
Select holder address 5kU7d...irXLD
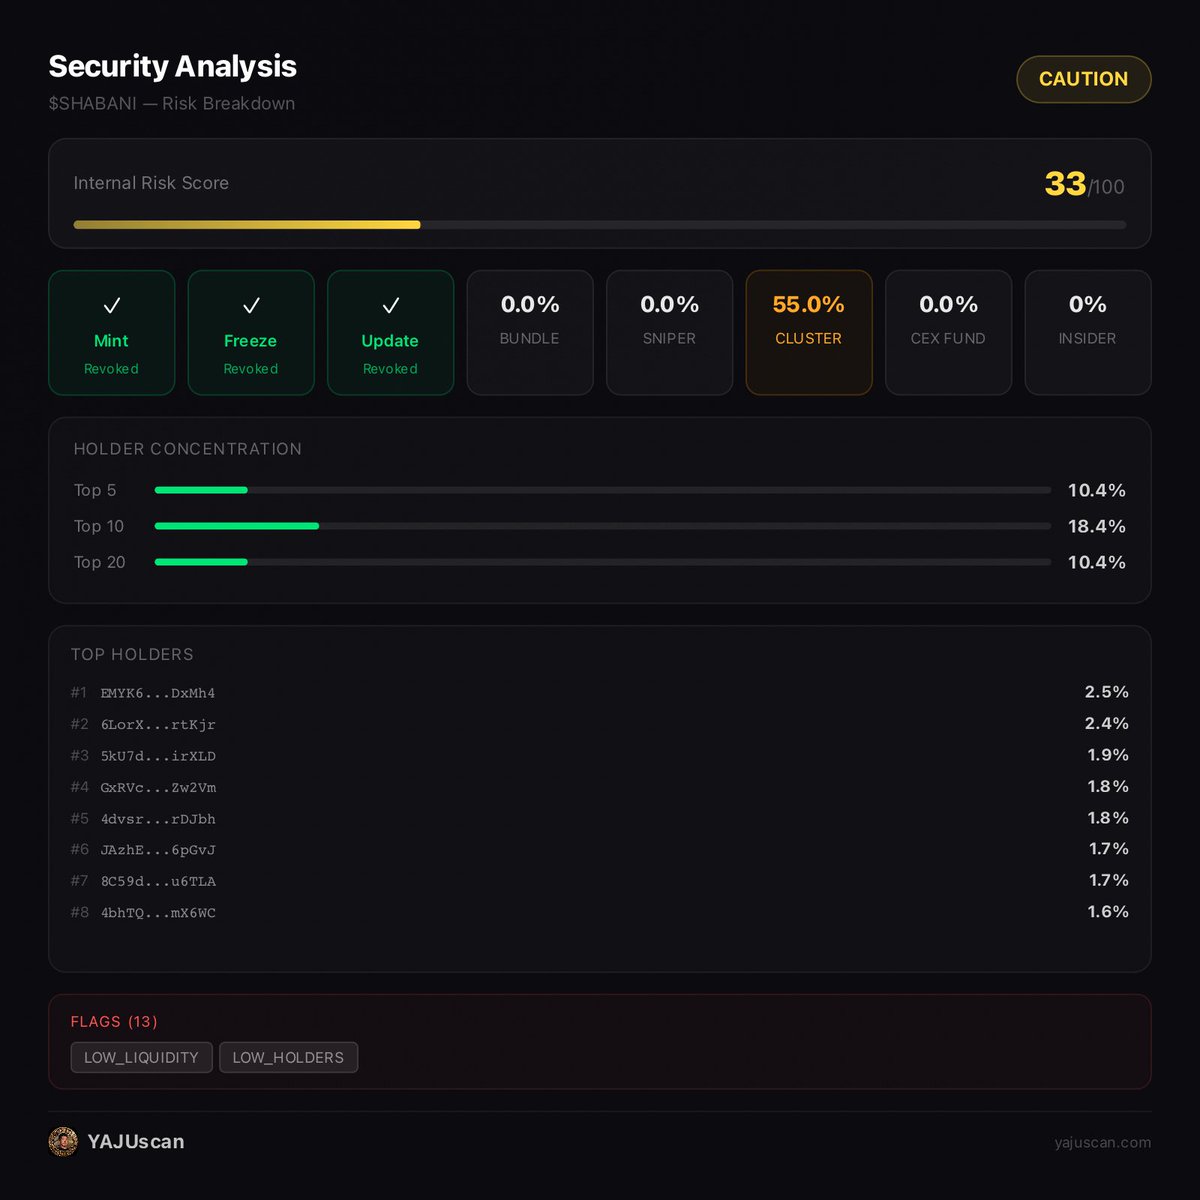[158, 756]
